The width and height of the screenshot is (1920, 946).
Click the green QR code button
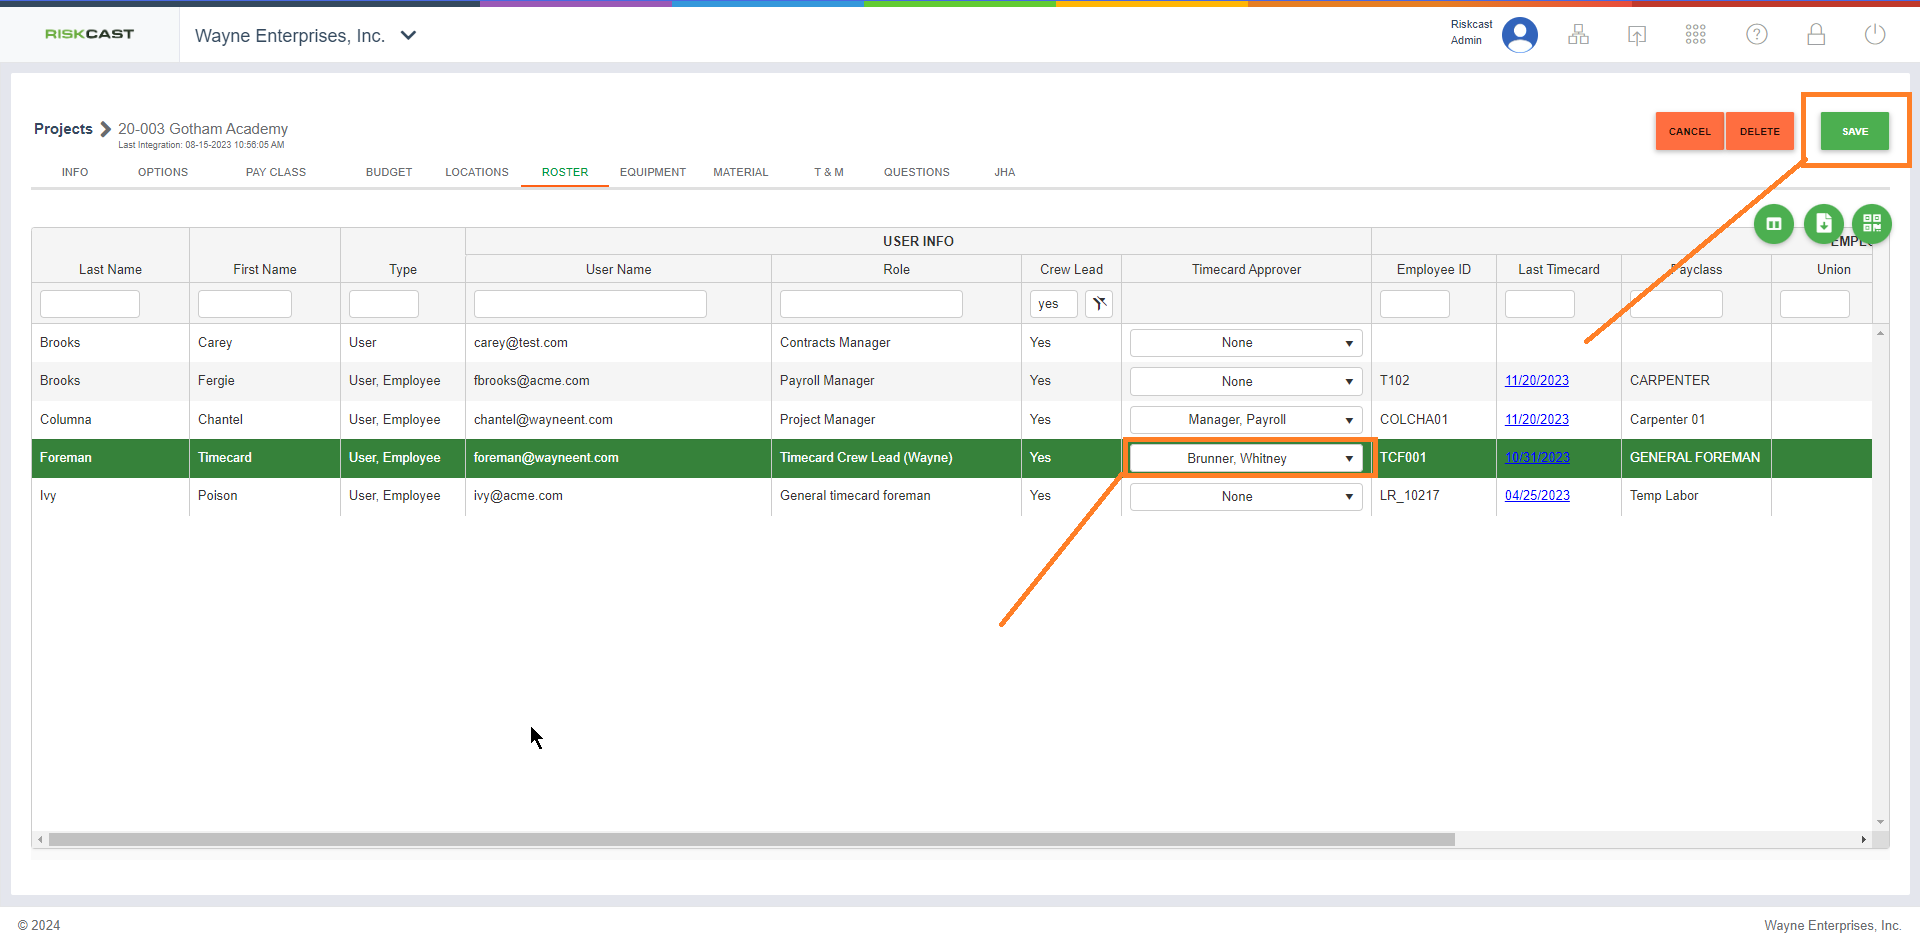(1872, 224)
